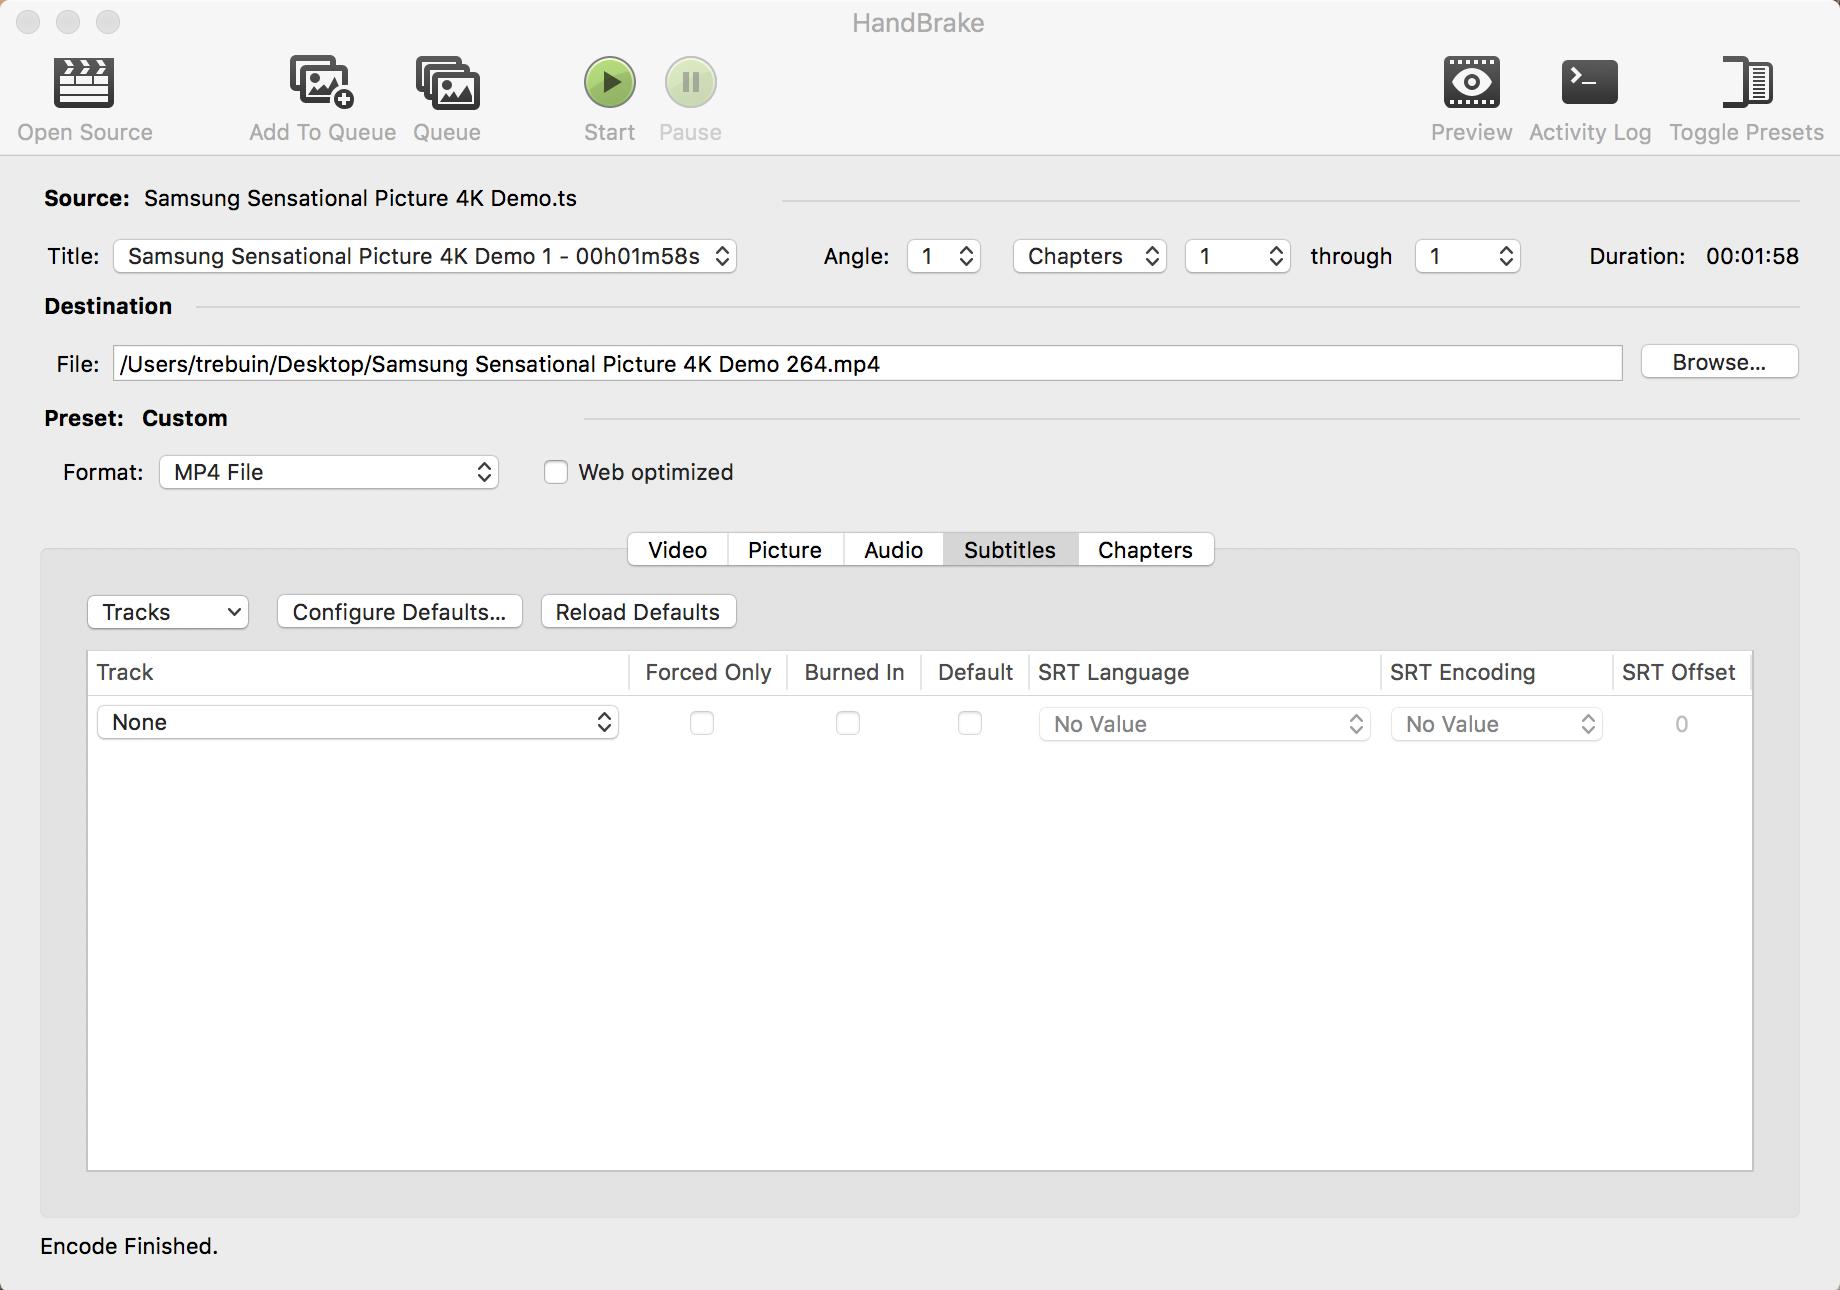
Task: Open the Title dropdown
Action: point(425,256)
